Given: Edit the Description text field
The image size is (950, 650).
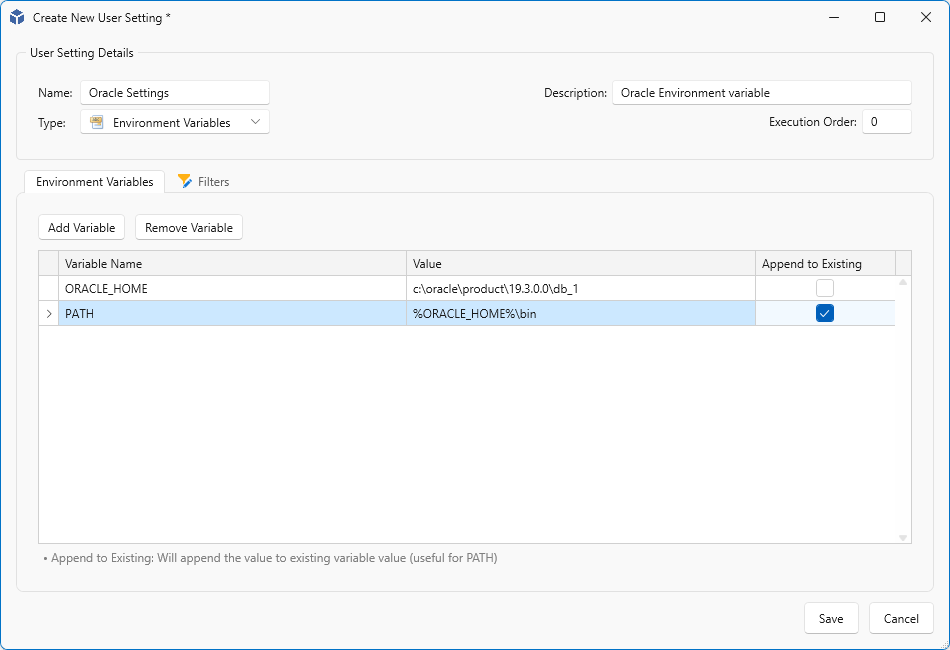Looking at the screenshot, I should 761,93.
